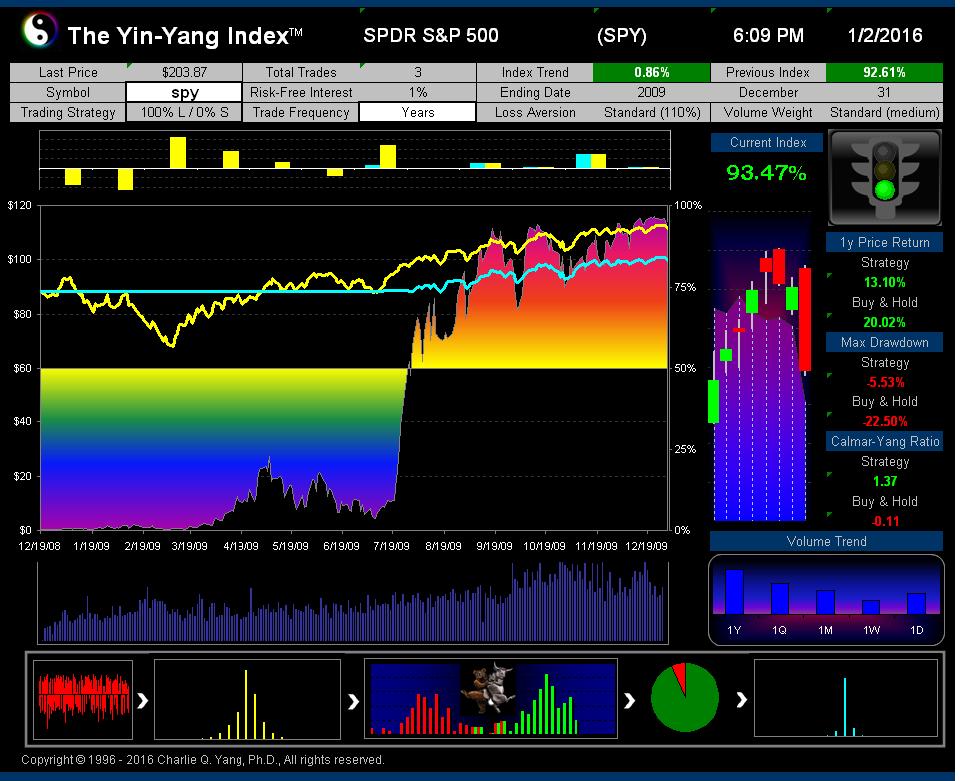Click the green traffic light indicator
This screenshot has height=781, width=960.
pos(885,190)
